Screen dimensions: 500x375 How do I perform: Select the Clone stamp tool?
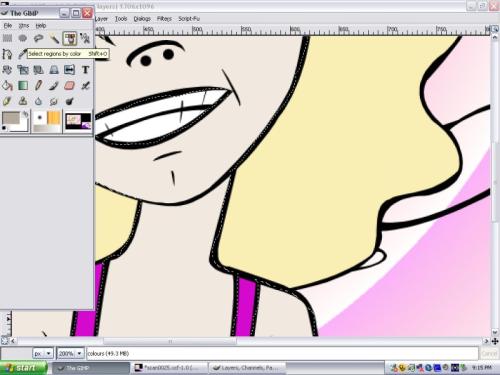point(23,101)
